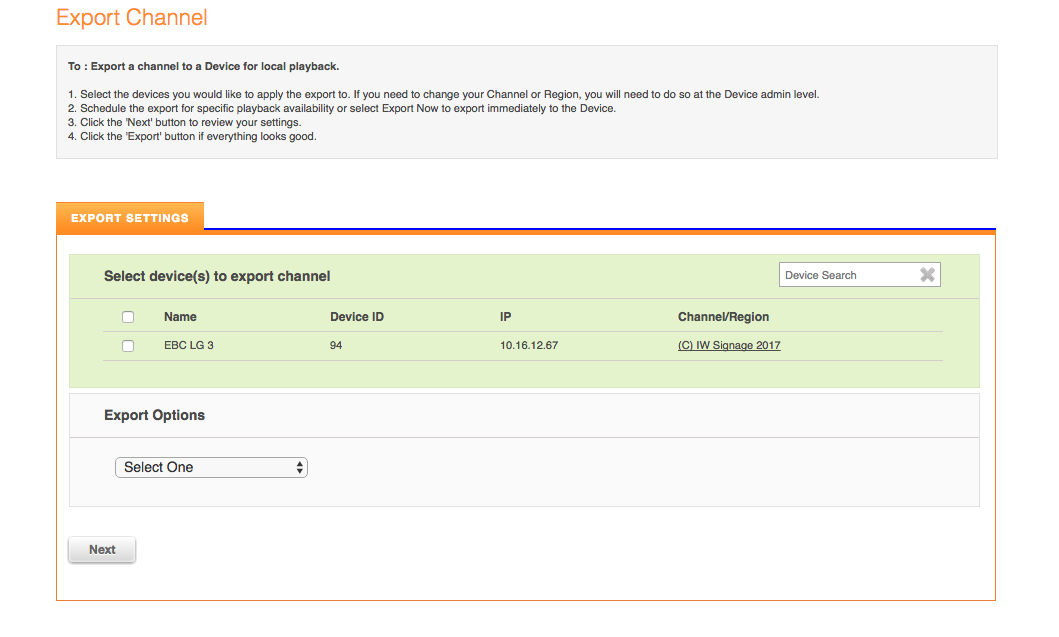The image size is (1059, 637).
Task: Sort by the Name column header
Action: pyautogui.click(x=180, y=317)
